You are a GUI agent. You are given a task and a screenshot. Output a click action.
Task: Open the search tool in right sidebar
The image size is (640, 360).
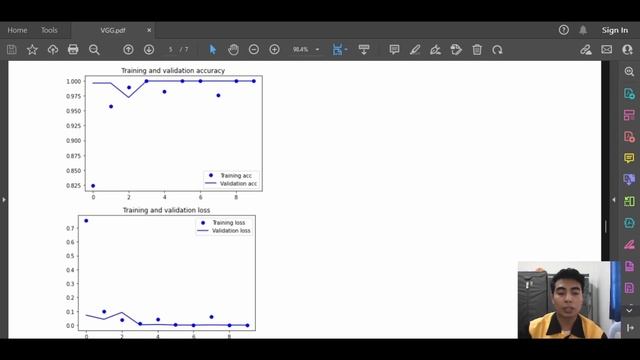(629, 72)
